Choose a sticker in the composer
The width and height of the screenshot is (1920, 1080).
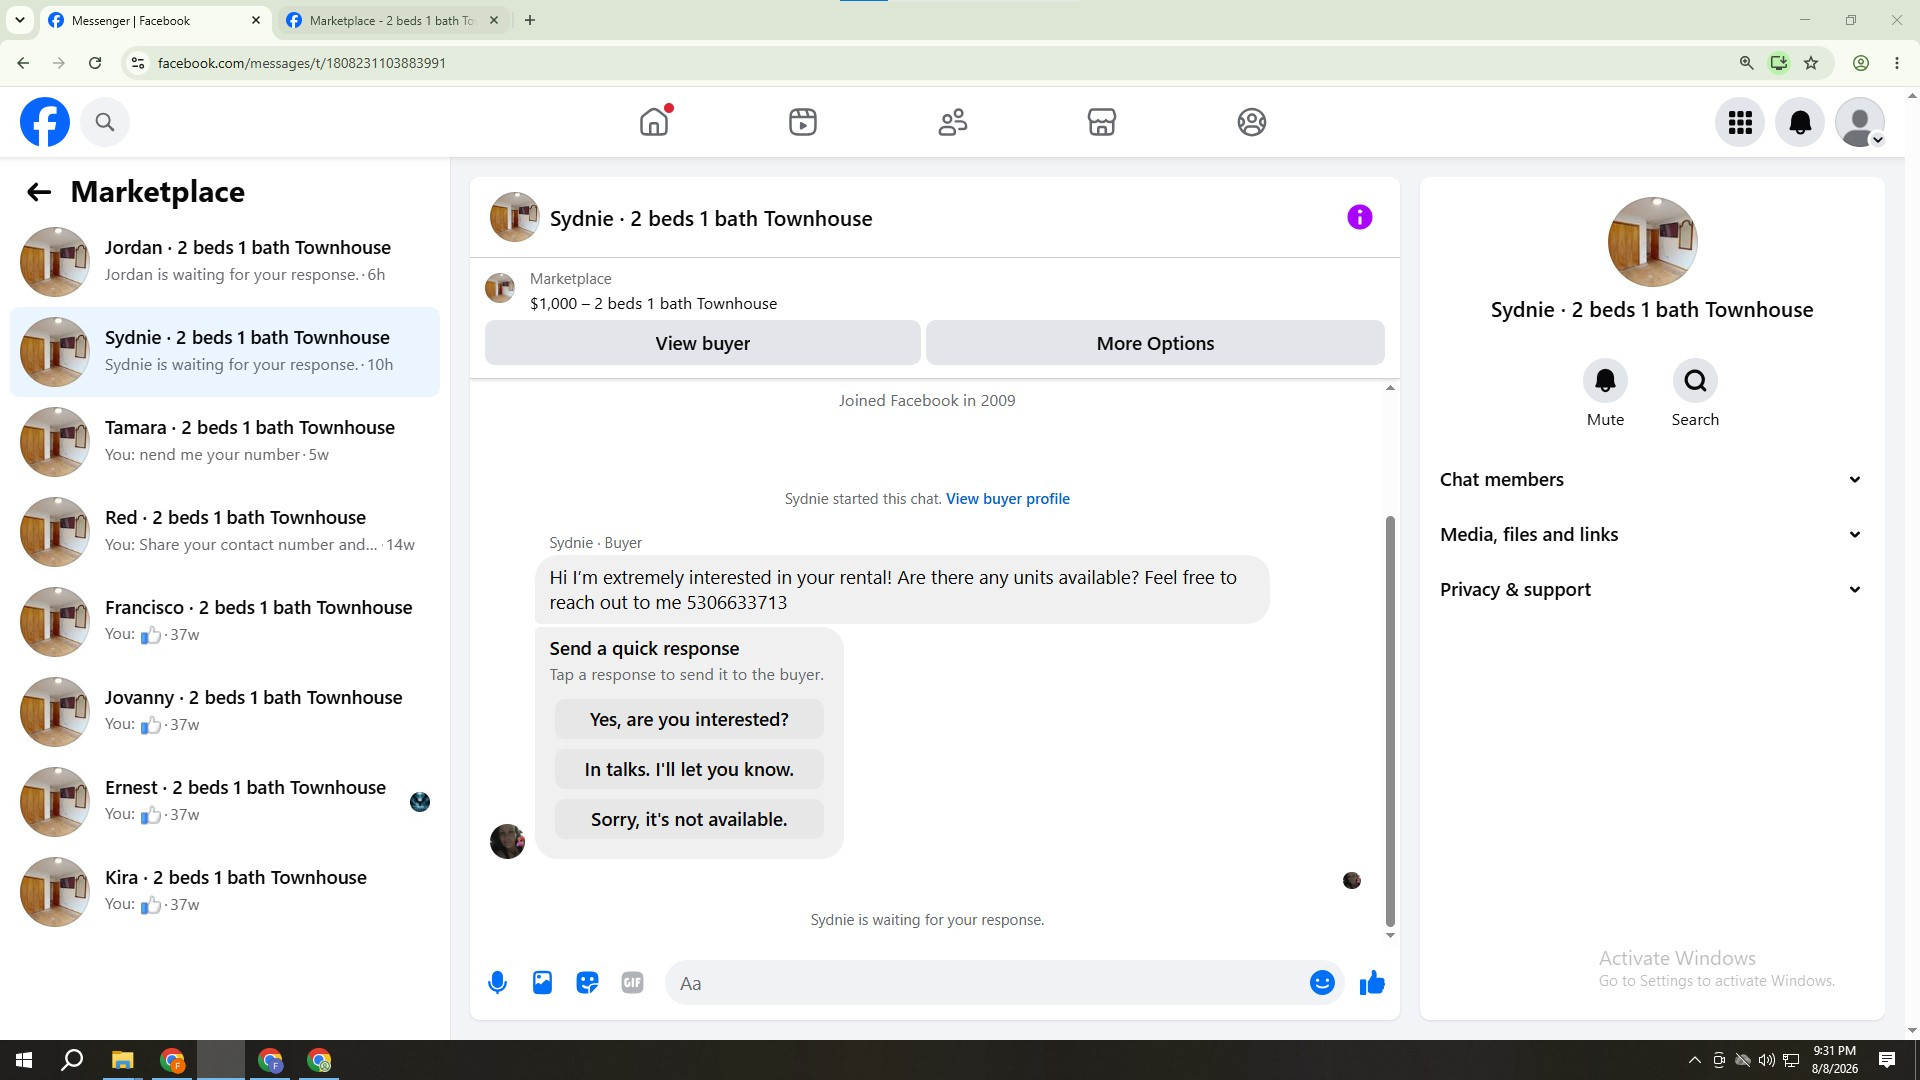point(587,983)
